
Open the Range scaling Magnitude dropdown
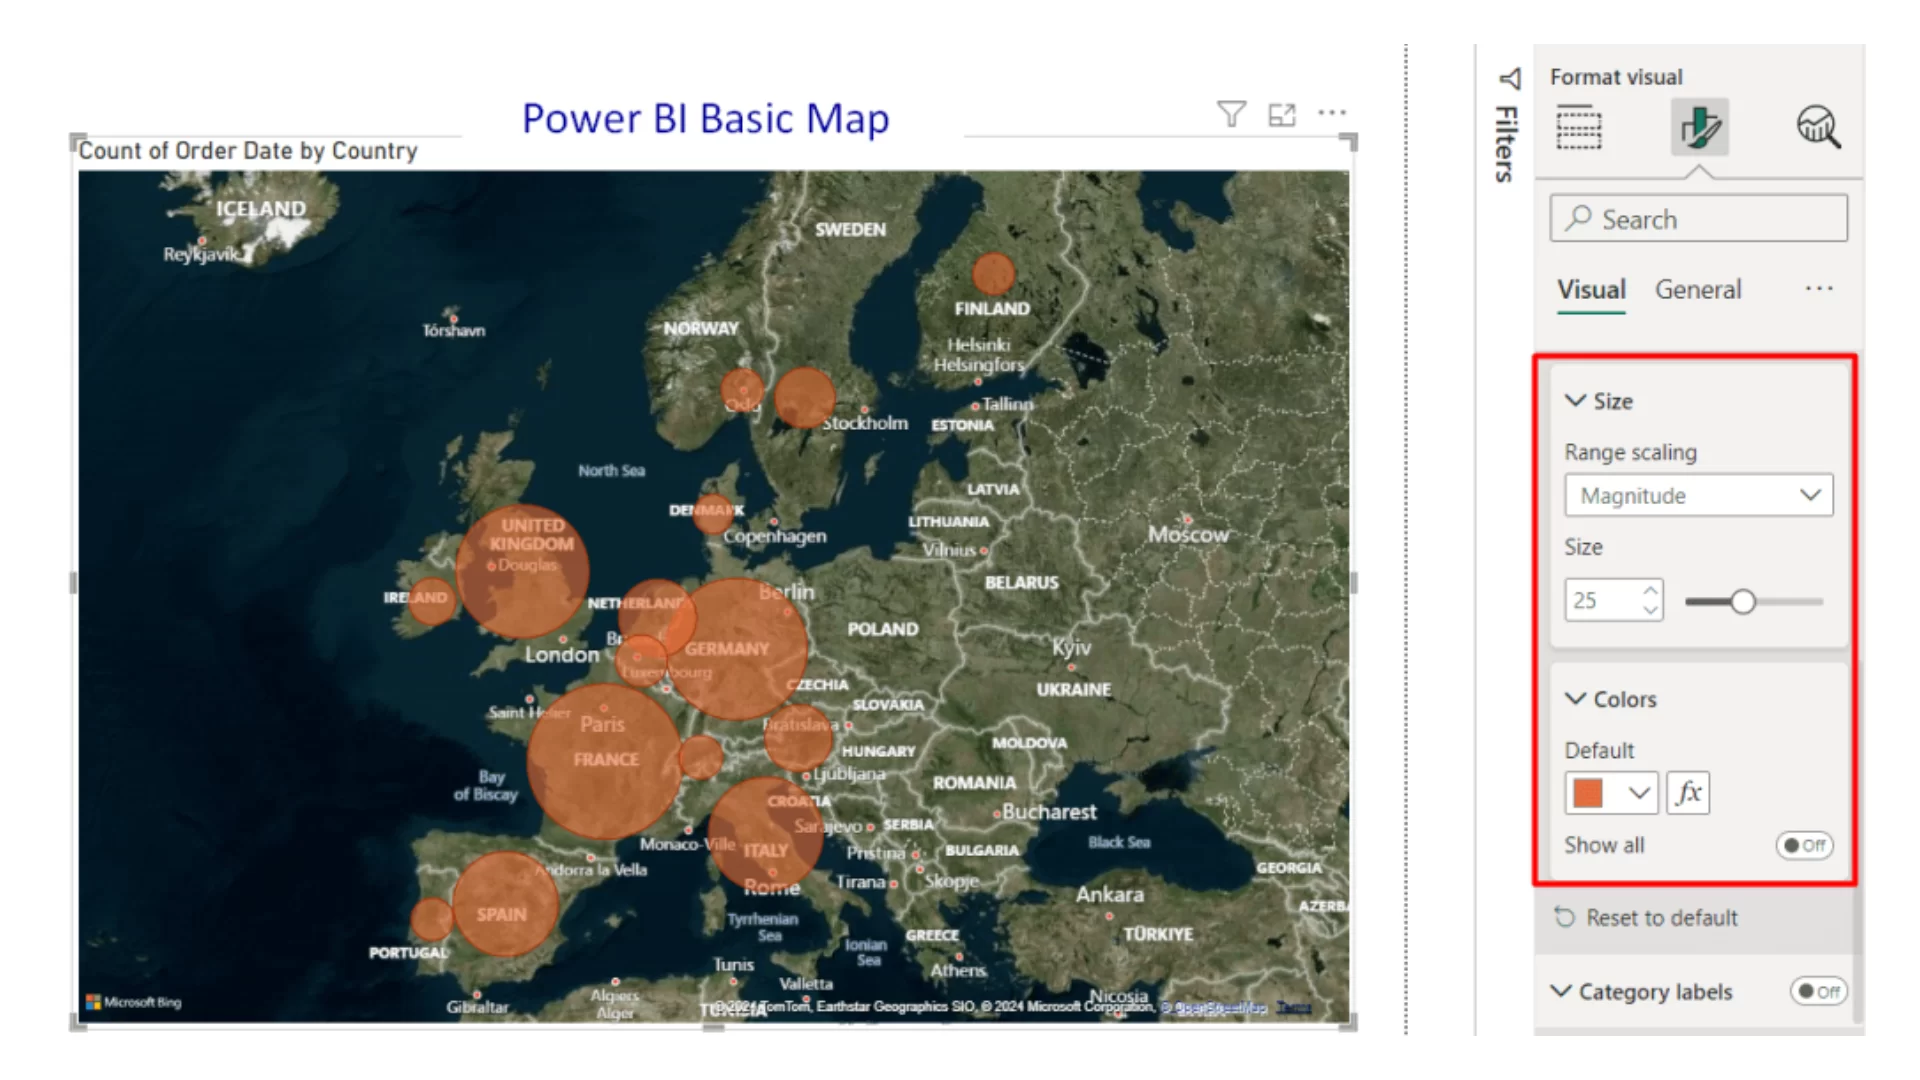(x=1698, y=495)
